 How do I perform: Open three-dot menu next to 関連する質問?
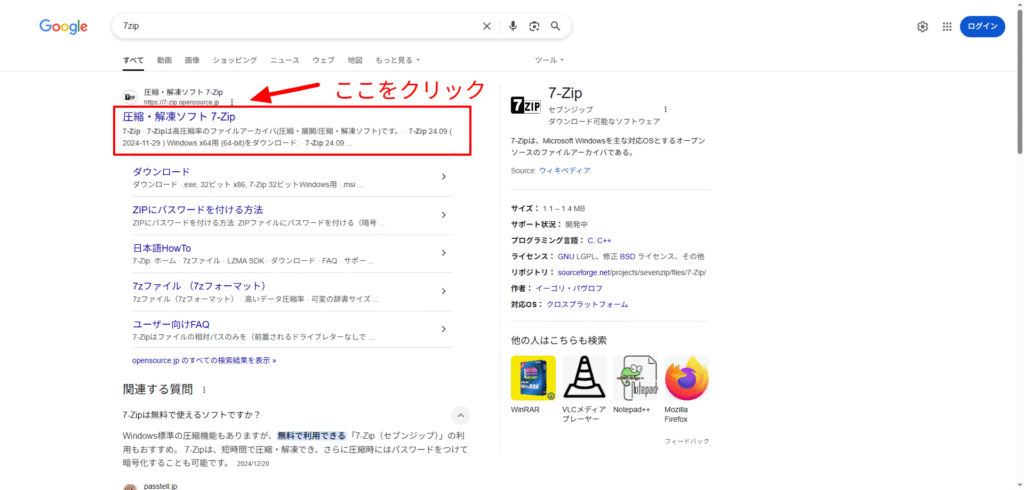[x=204, y=390]
